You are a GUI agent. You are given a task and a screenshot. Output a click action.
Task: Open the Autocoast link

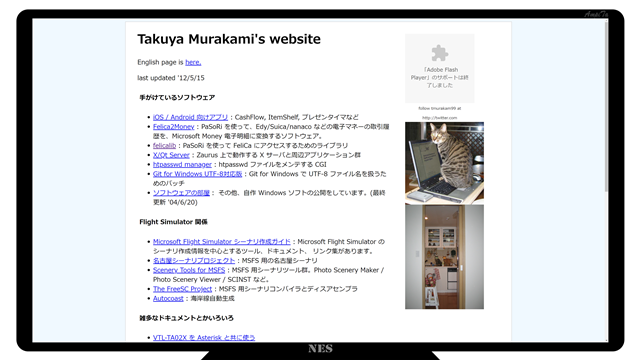168,298
